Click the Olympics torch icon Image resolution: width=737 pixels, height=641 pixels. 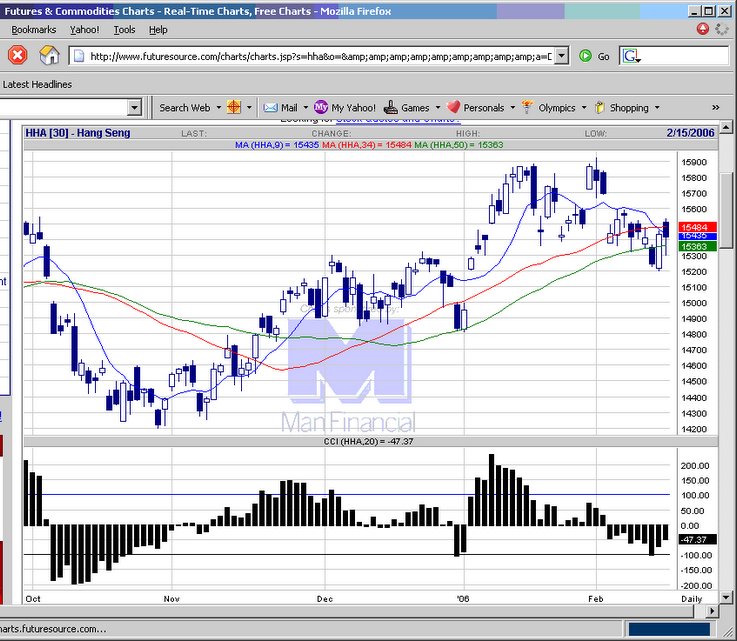527,107
